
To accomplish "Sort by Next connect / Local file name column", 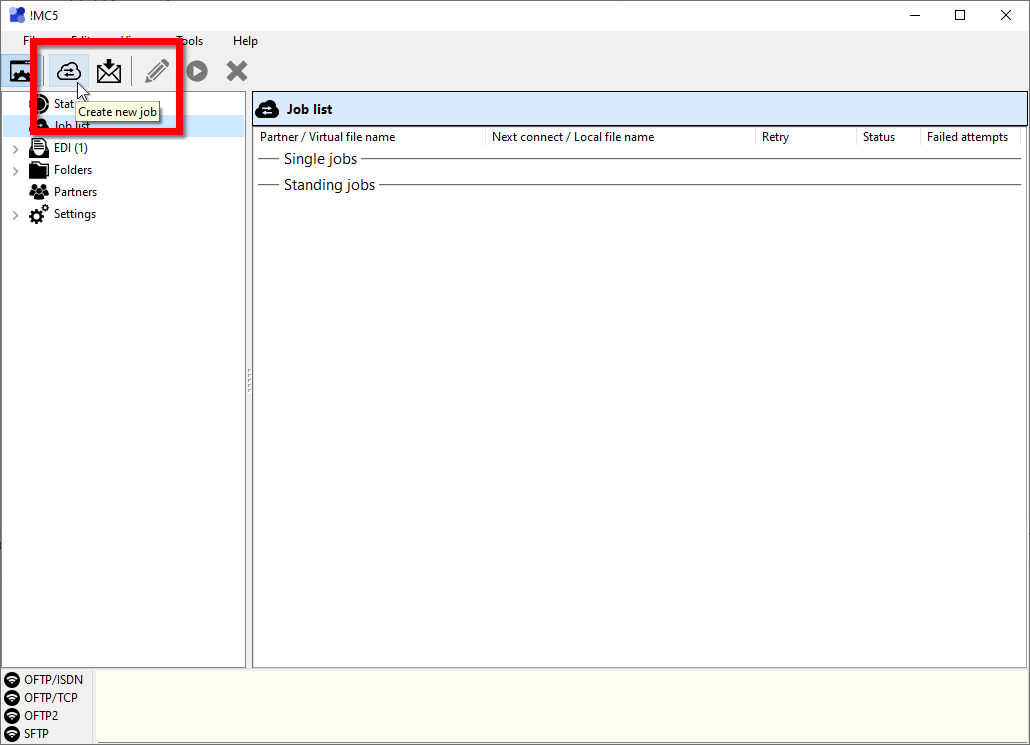I will tap(620, 137).
